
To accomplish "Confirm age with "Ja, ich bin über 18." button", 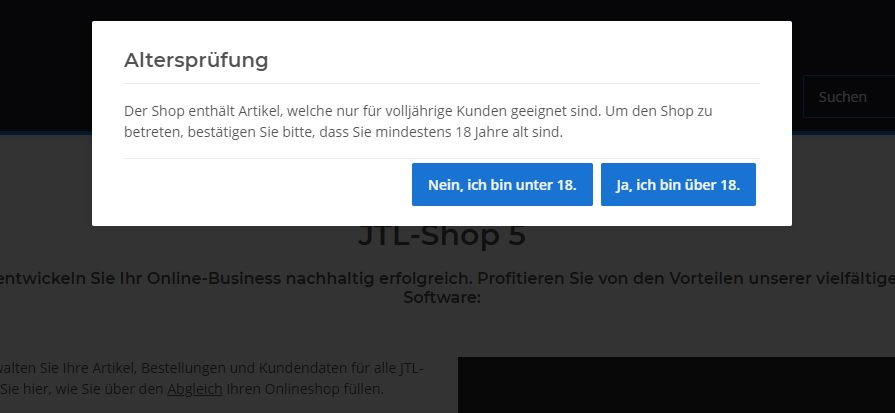I will (x=678, y=184).
